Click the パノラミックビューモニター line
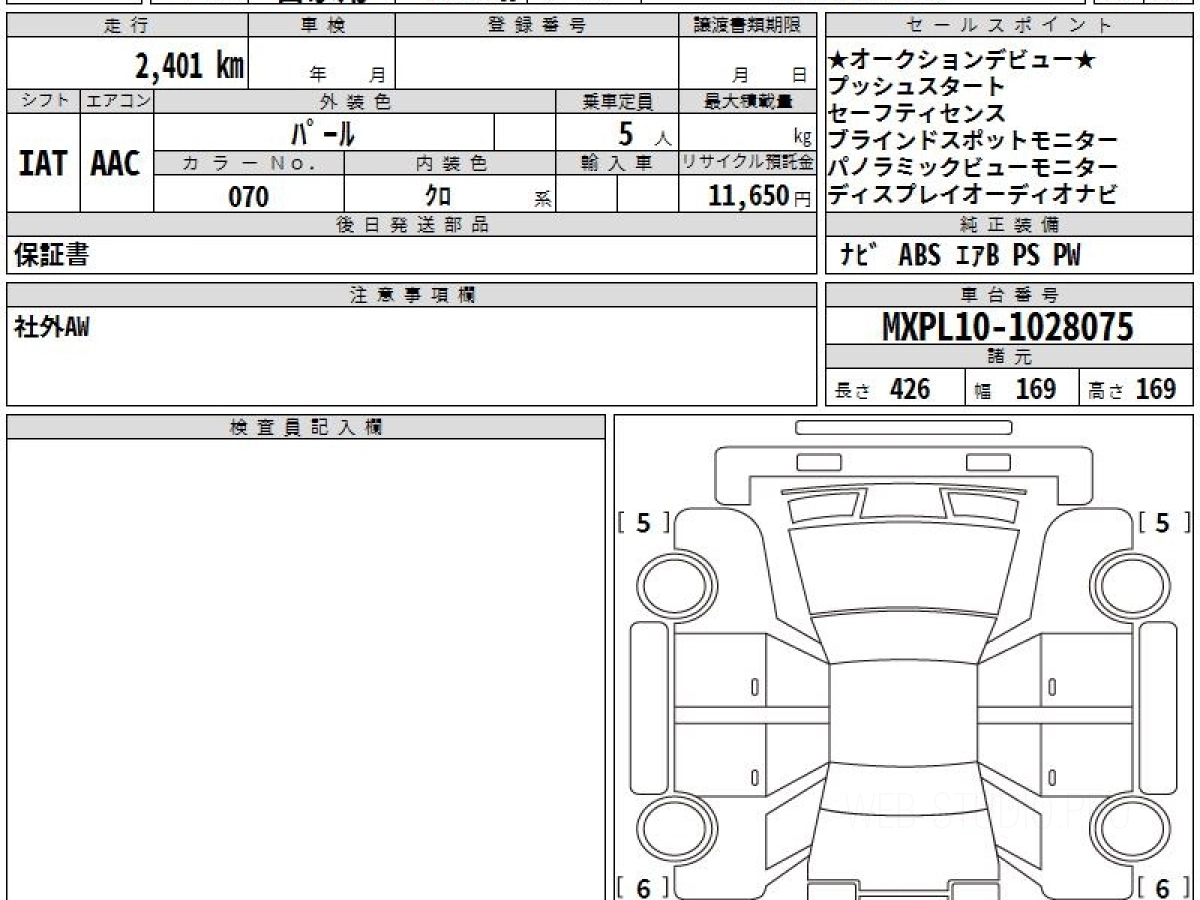 pyautogui.click(x=973, y=168)
